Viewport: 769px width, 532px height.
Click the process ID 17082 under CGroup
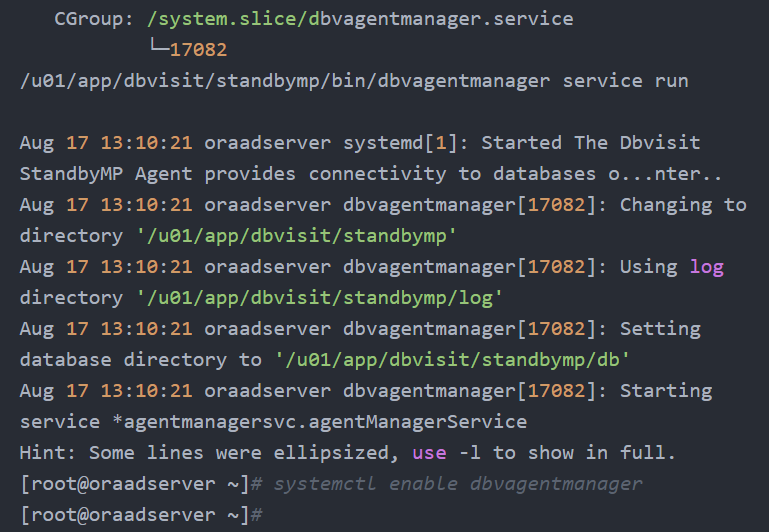tap(198, 50)
